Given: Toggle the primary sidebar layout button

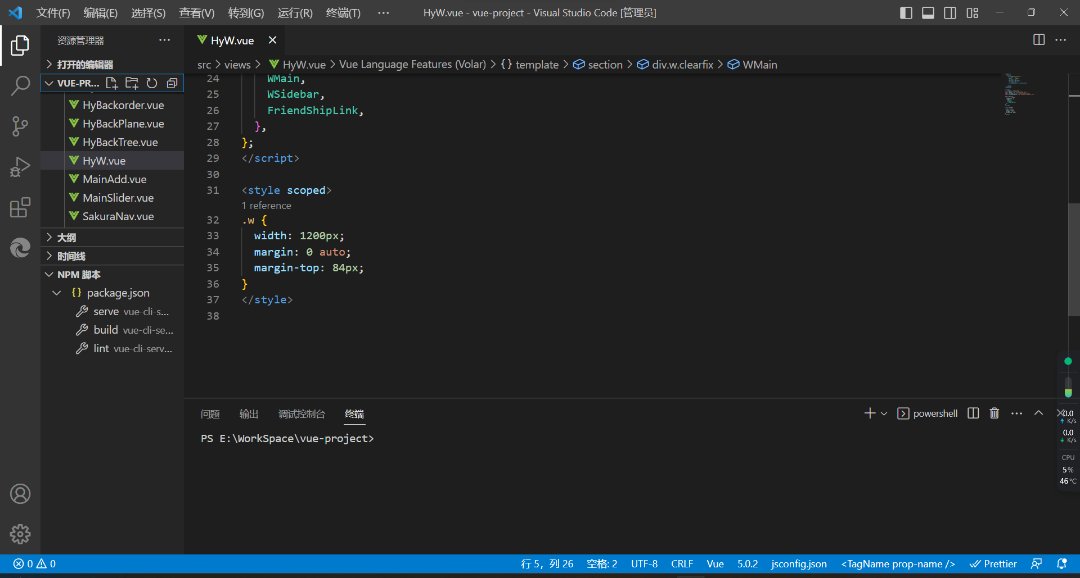Looking at the screenshot, I should (906, 13).
